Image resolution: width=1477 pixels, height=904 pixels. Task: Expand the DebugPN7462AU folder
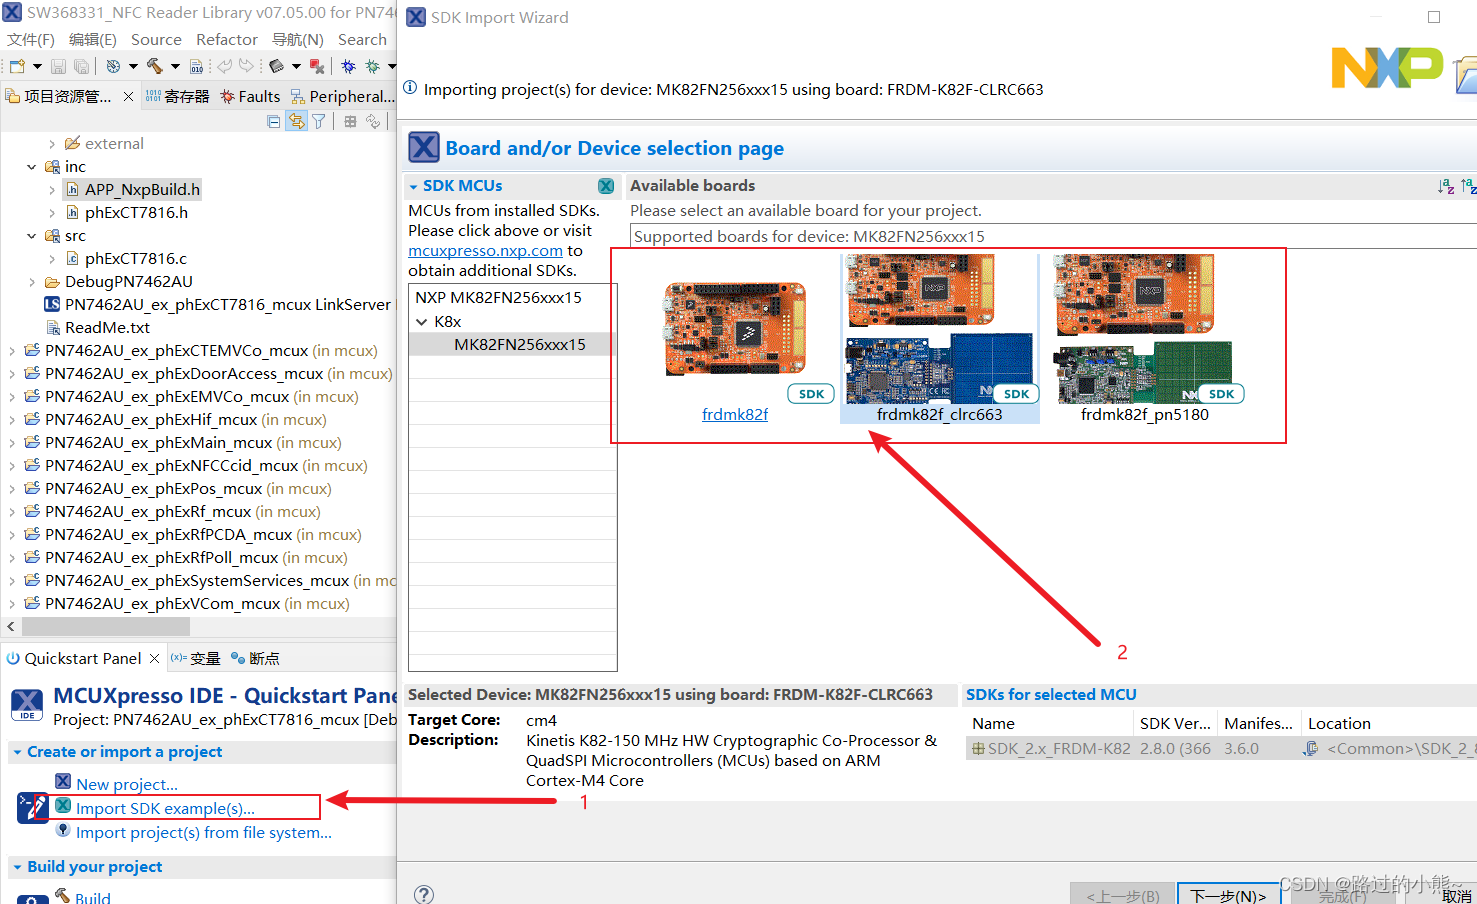32,282
